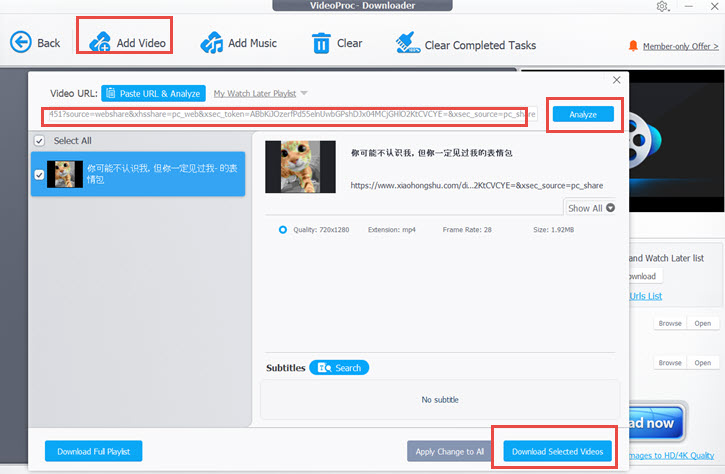Click the upper Open button in background
The image size is (725, 474).
point(702,323)
